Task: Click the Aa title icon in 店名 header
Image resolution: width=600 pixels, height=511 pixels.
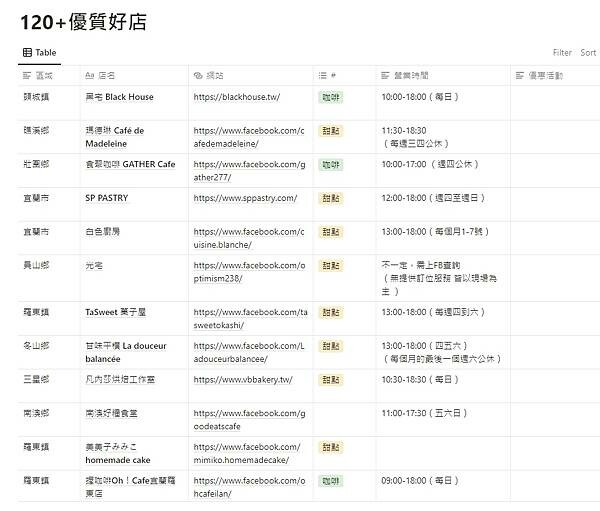Action: (89, 75)
